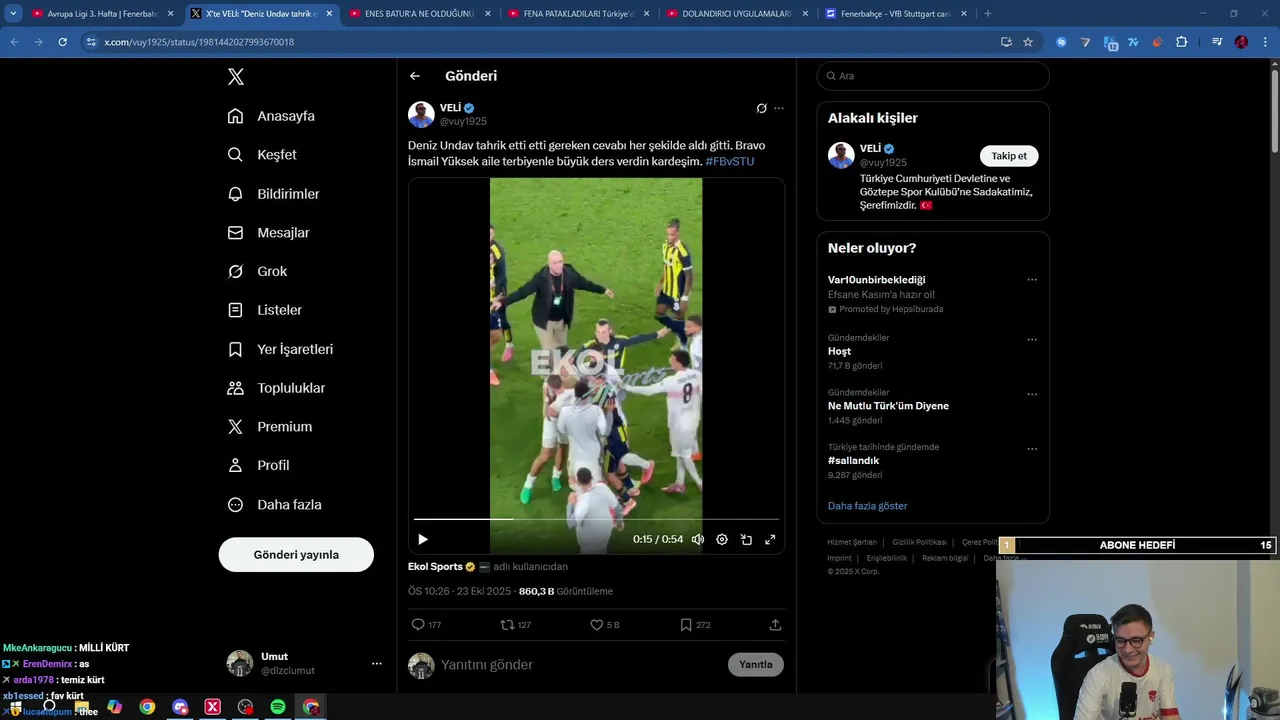Open options for the #sallandık trend
The height and width of the screenshot is (720, 1280).
click(1032, 449)
